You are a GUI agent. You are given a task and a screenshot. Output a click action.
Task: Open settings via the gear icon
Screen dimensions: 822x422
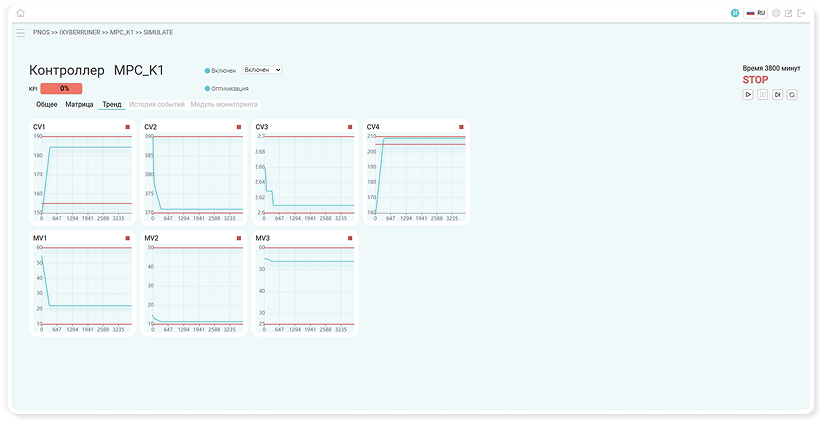click(x=775, y=14)
